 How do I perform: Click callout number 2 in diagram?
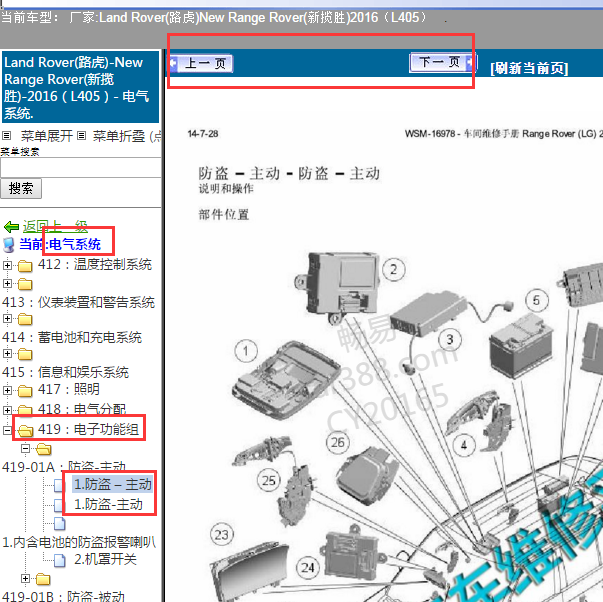click(x=394, y=270)
